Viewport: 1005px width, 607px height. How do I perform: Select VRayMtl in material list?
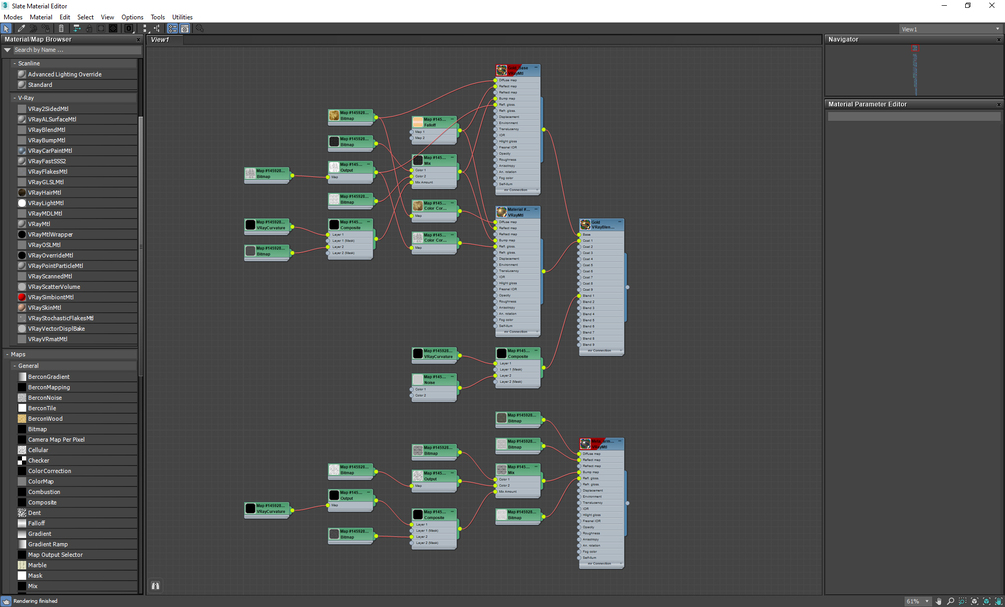(x=76, y=224)
